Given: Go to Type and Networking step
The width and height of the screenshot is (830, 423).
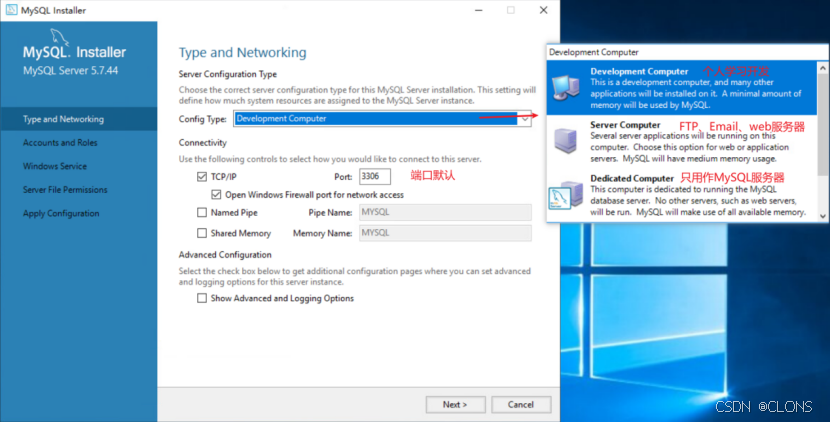Looking at the screenshot, I should (79, 119).
